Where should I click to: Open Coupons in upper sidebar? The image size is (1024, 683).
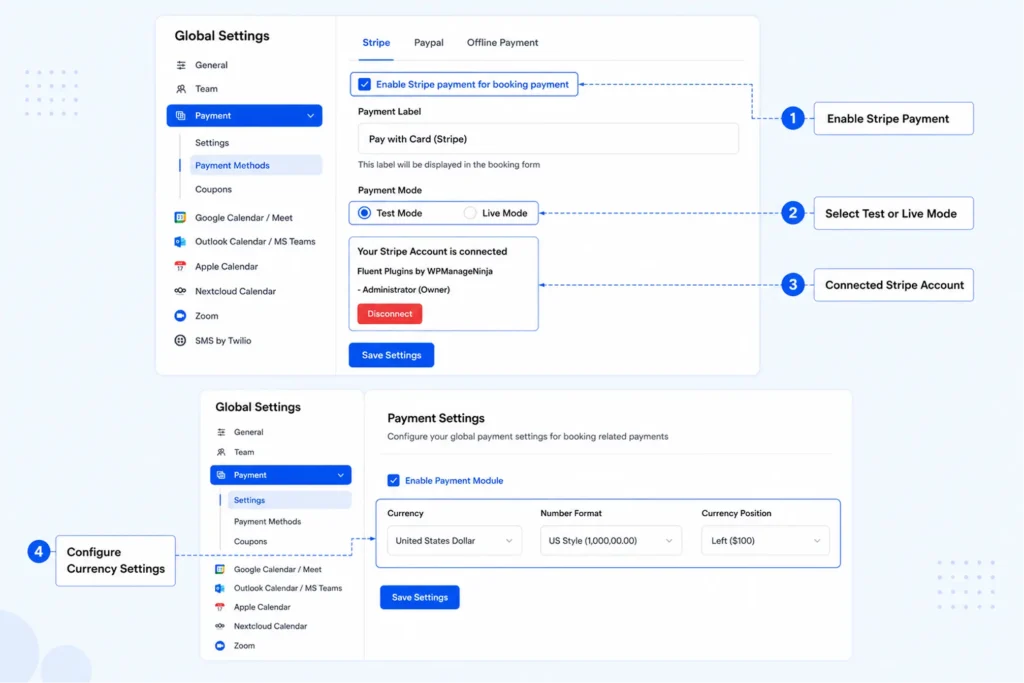click(x=213, y=189)
